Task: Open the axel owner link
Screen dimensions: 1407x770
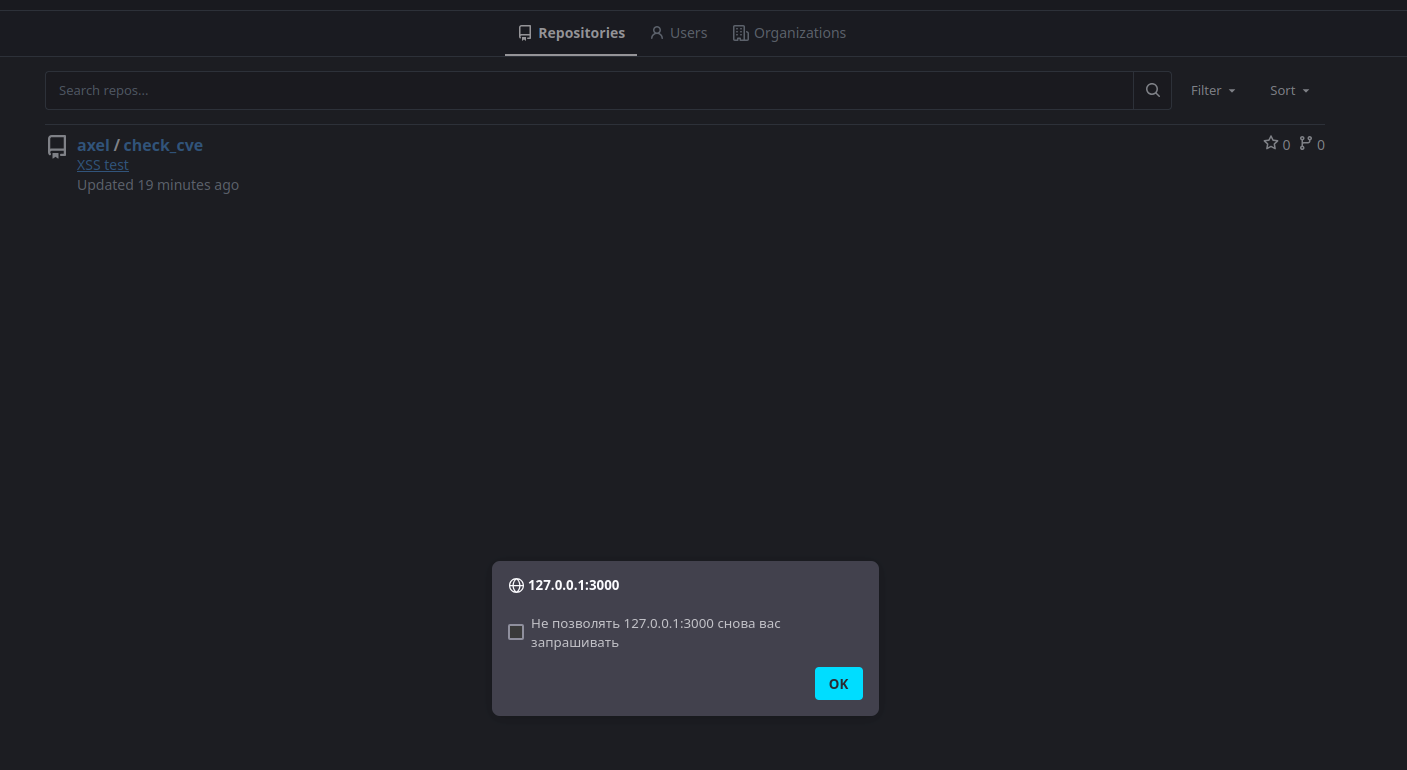Action: (x=93, y=145)
